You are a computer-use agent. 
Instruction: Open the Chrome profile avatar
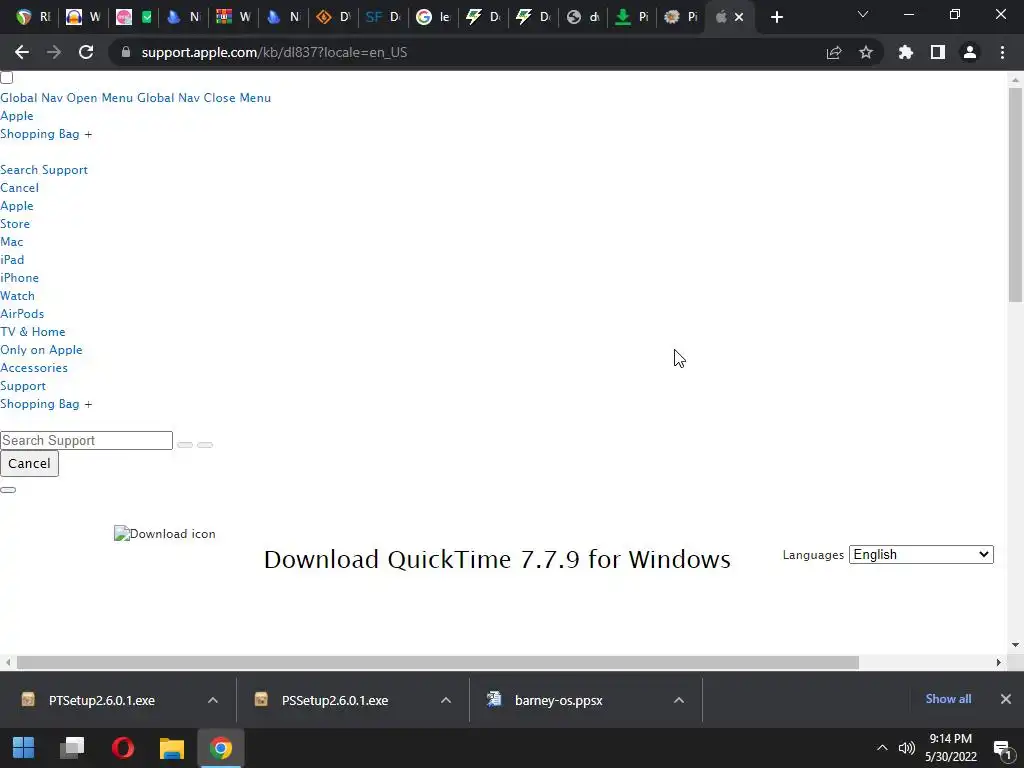[x=970, y=52]
